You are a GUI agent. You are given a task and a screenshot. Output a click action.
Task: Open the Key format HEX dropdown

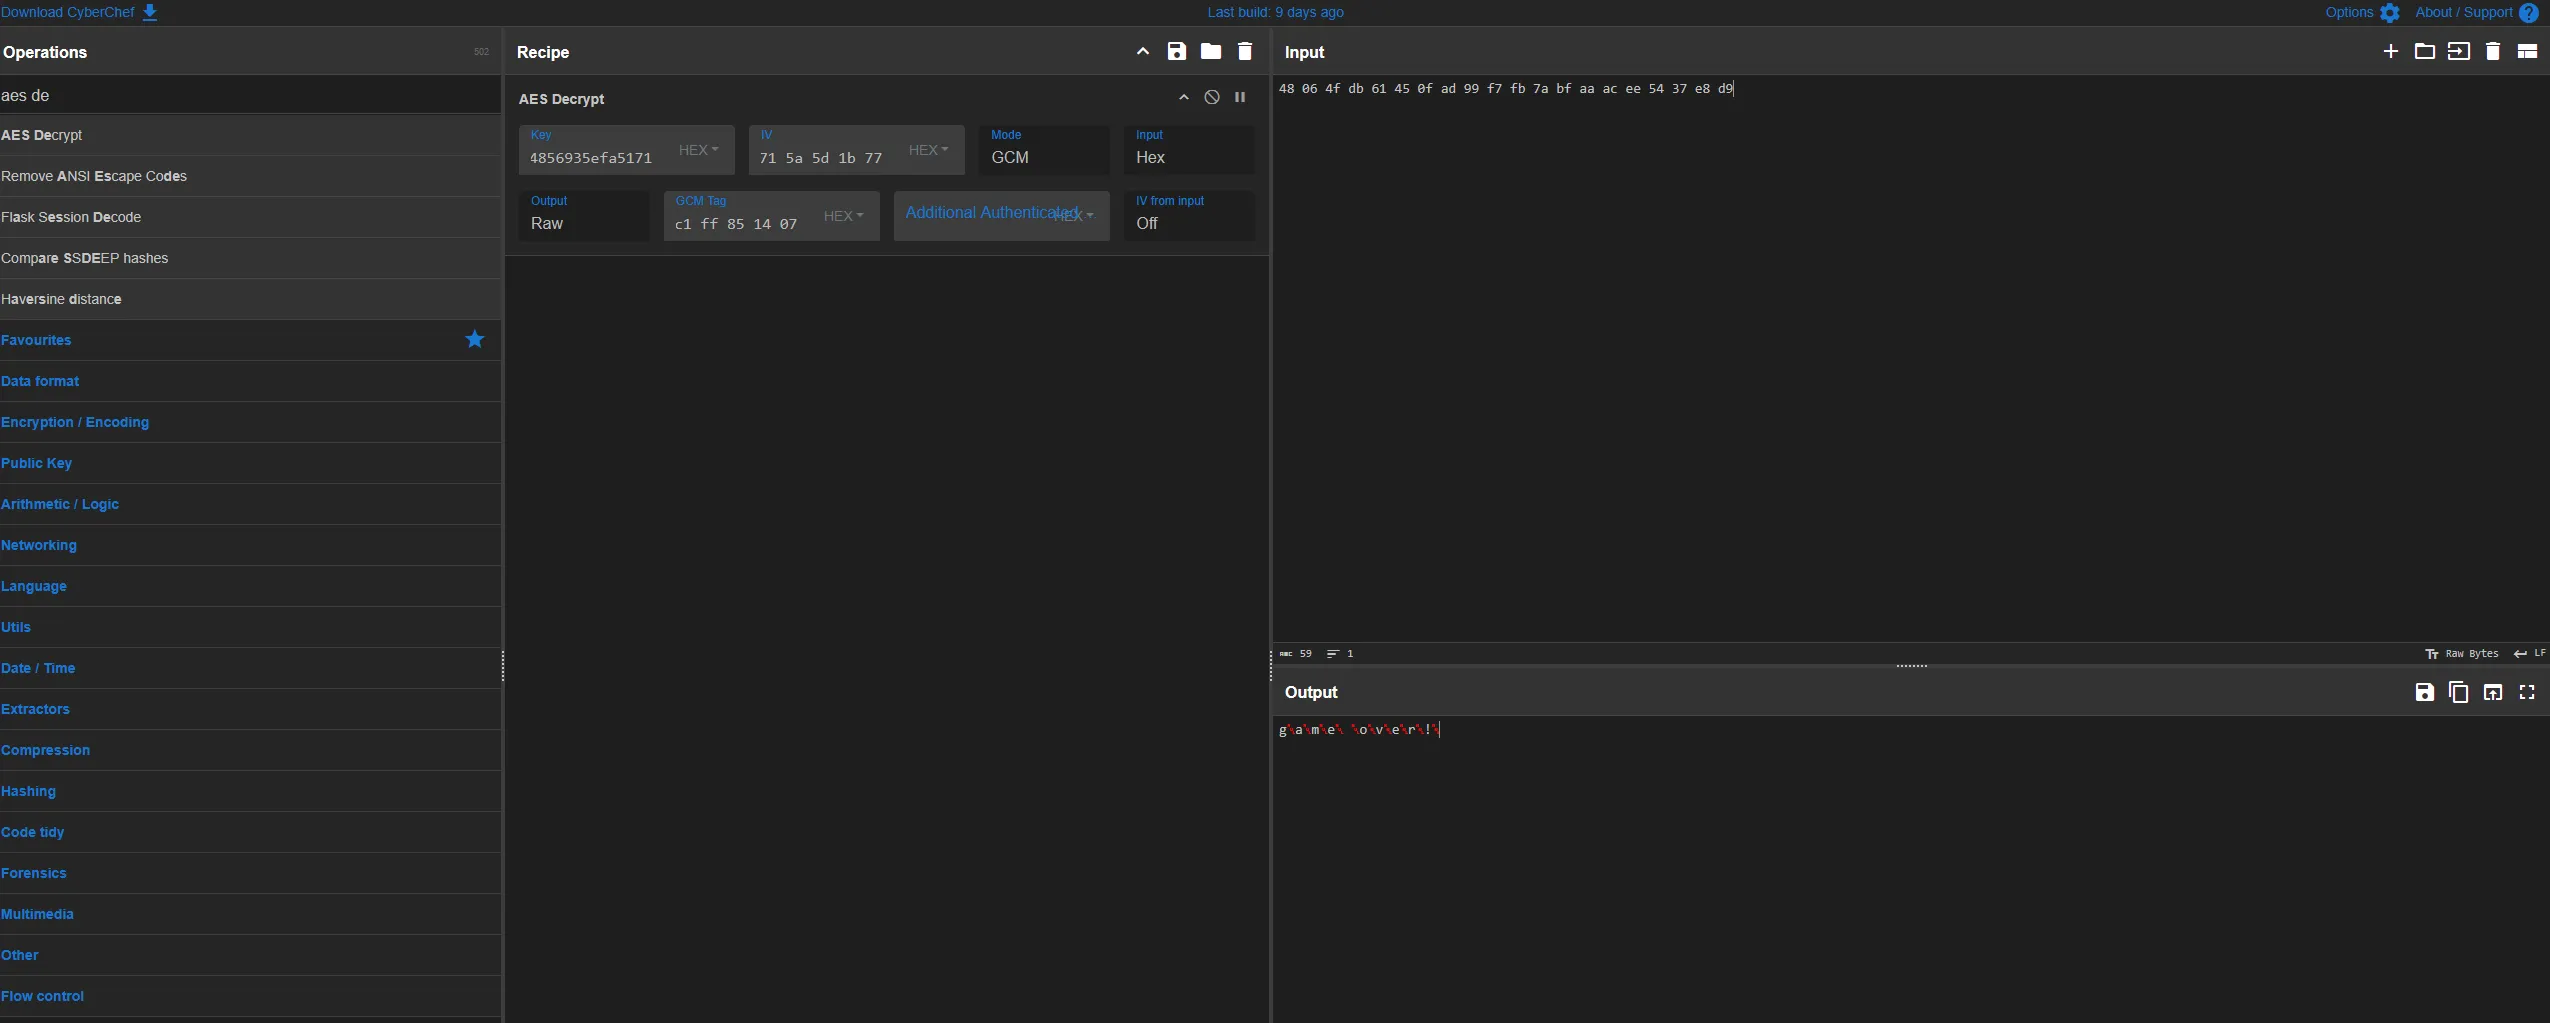point(699,150)
